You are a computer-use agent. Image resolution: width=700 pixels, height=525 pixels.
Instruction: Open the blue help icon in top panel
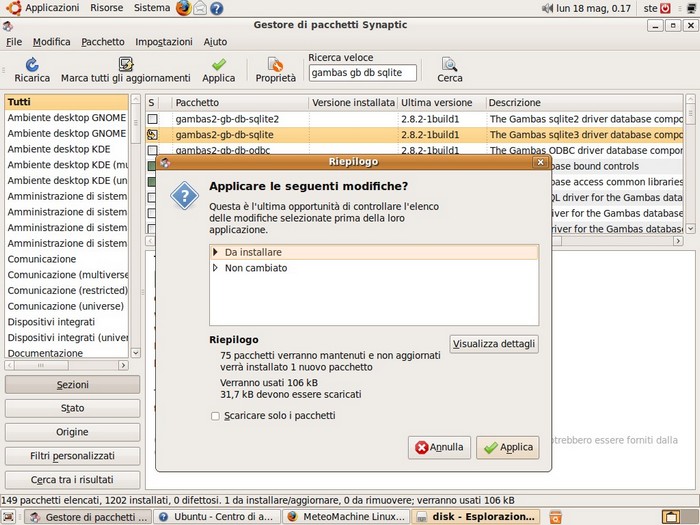[x=217, y=8]
